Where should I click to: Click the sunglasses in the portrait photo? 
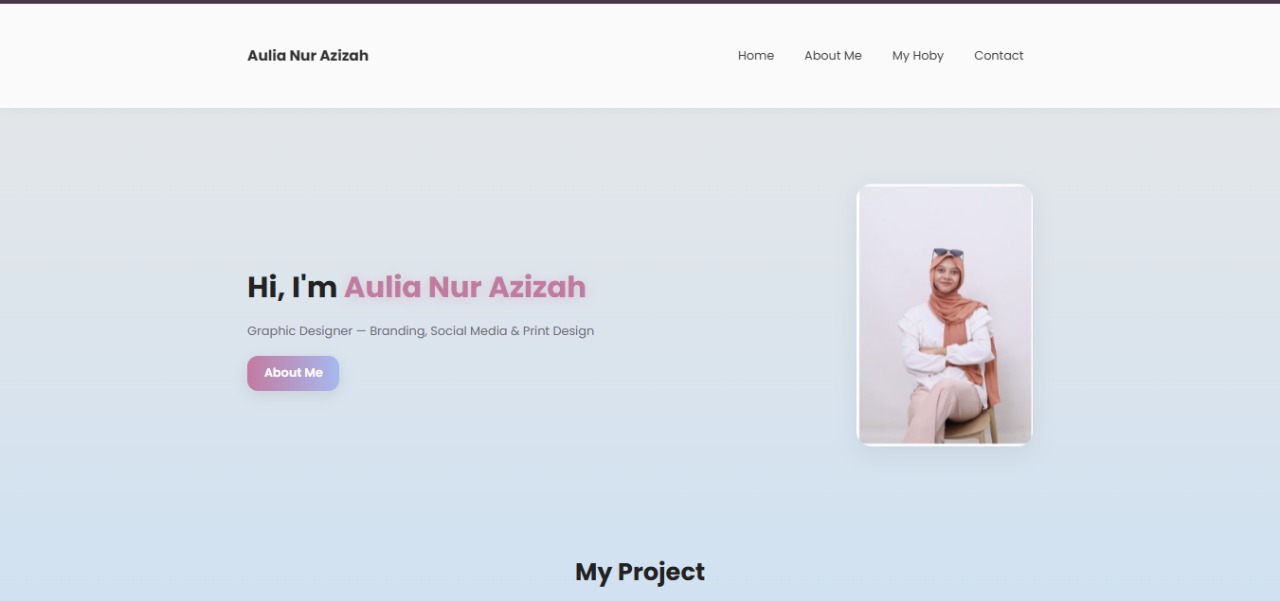[x=947, y=254]
